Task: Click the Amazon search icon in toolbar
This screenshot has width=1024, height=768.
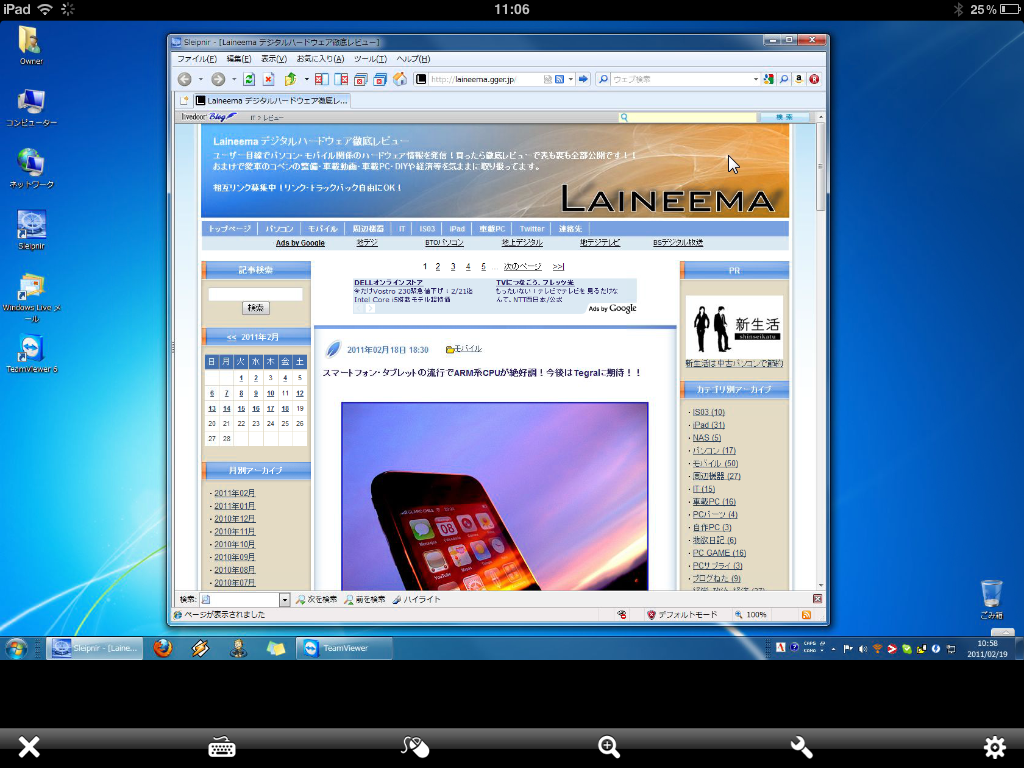Action: click(x=799, y=79)
